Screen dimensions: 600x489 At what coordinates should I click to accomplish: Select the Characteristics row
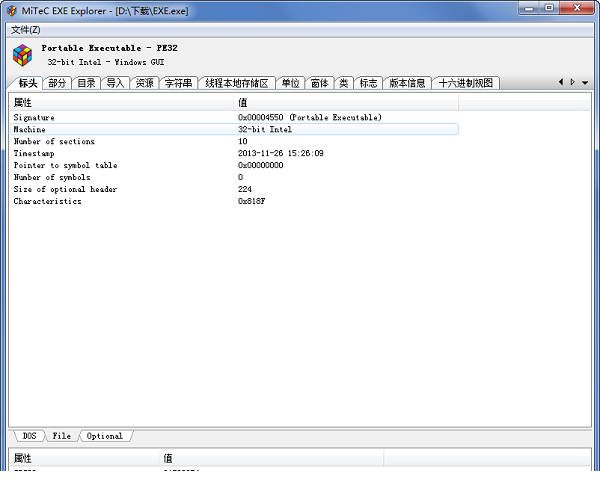pos(234,201)
